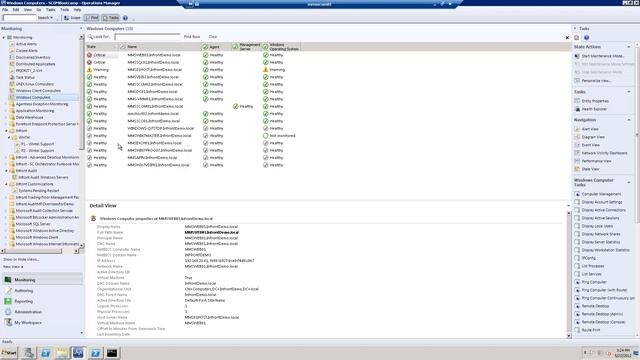This screenshot has height=360, width=640.
Task: Open the Edit menu
Action: click(16, 9)
